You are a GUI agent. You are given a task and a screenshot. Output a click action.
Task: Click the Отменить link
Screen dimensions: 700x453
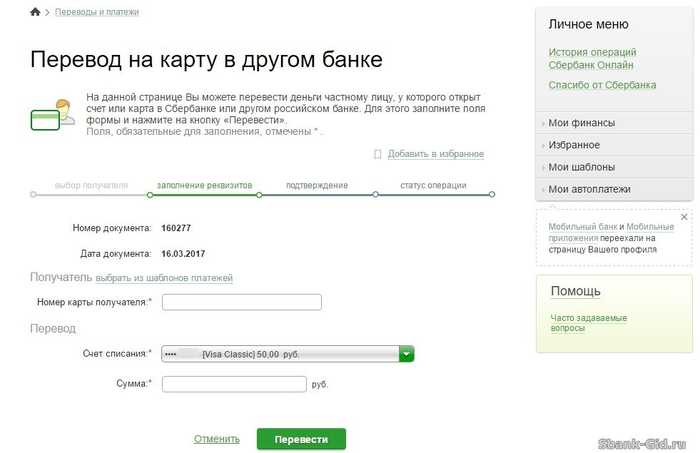point(217,439)
